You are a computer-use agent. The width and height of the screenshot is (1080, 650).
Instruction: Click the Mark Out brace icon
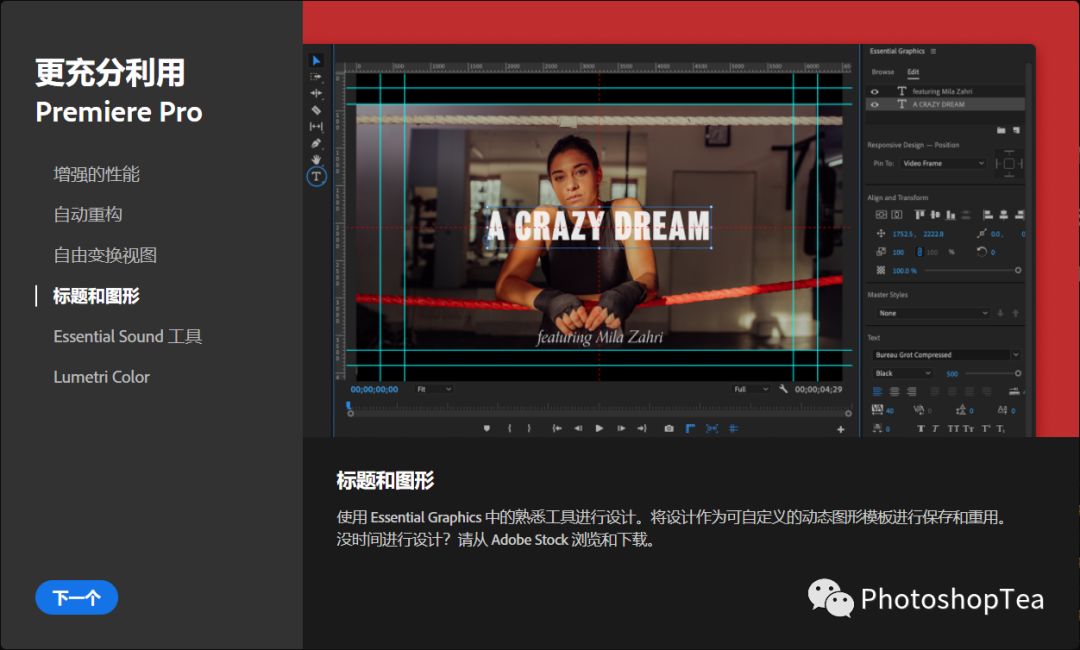pyautogui.click(x=529, y=428)
